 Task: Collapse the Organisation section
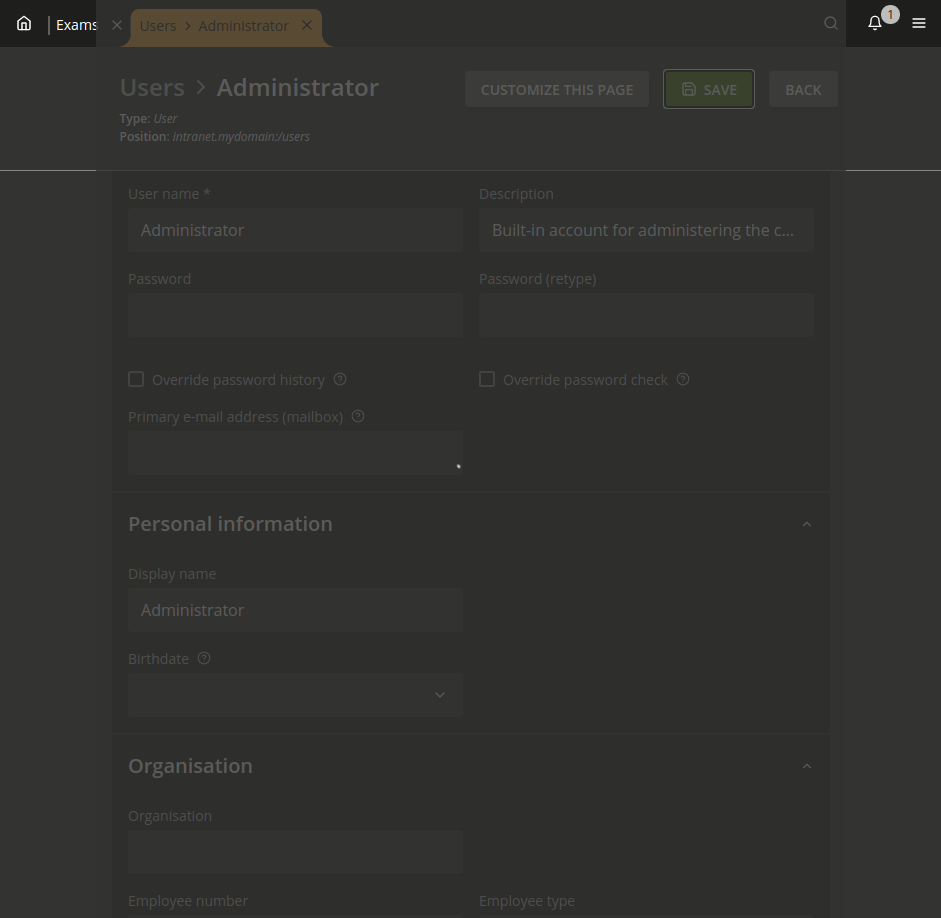pyautogui.click(x=806, y=766)
